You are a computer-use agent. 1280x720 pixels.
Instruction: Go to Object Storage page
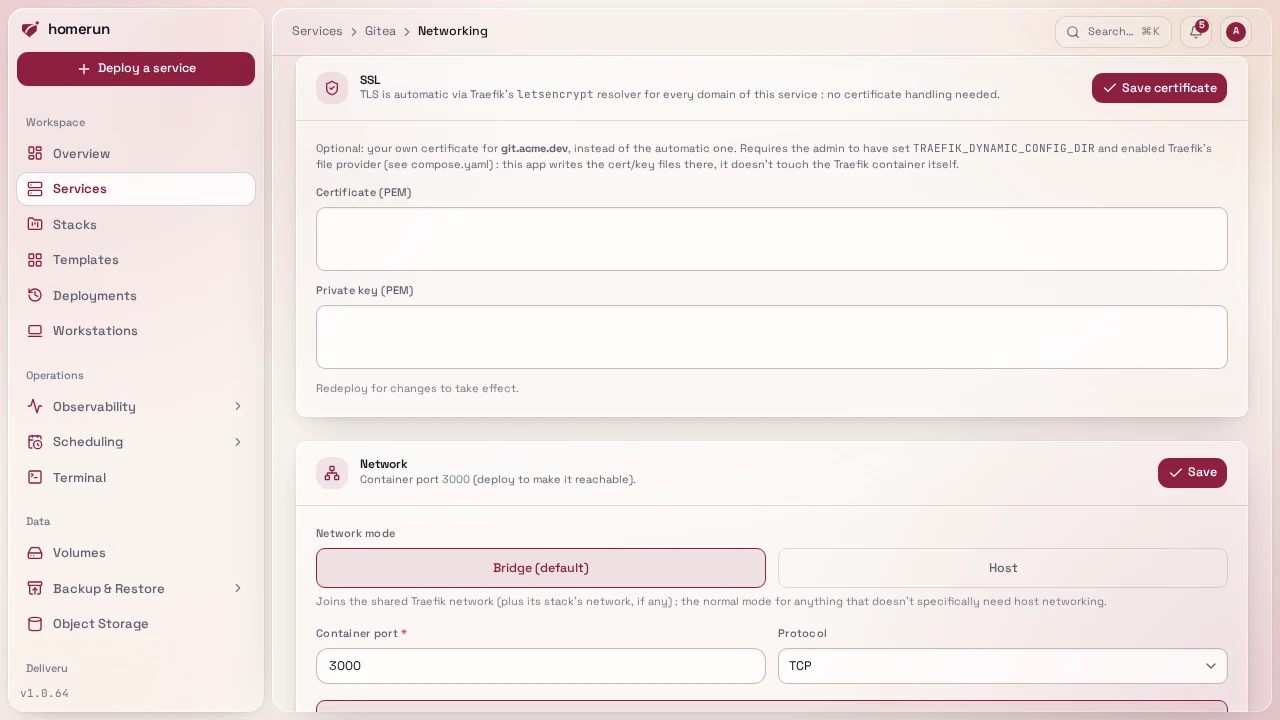[x=136, y=624]
